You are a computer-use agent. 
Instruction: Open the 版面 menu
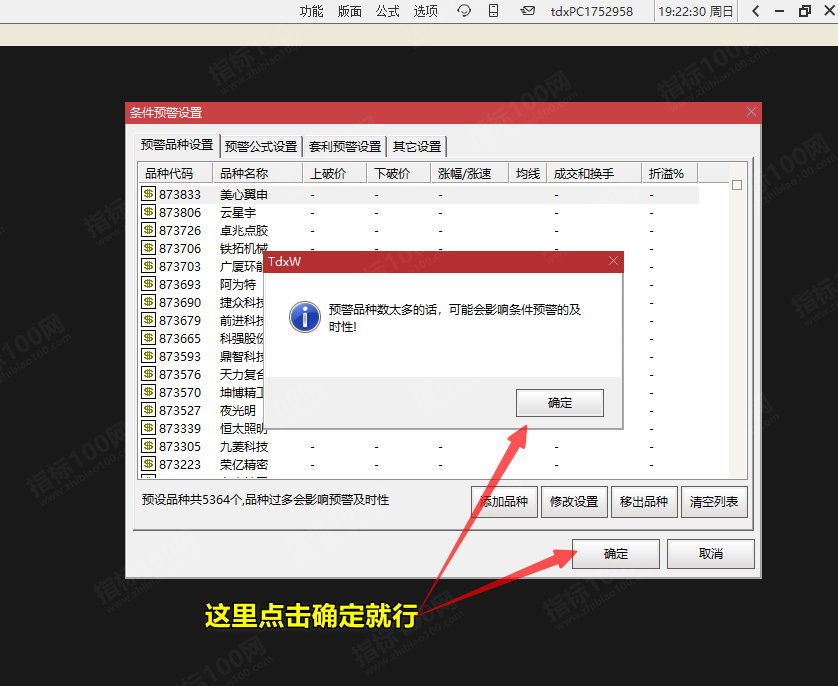click(x=350, y=11)
